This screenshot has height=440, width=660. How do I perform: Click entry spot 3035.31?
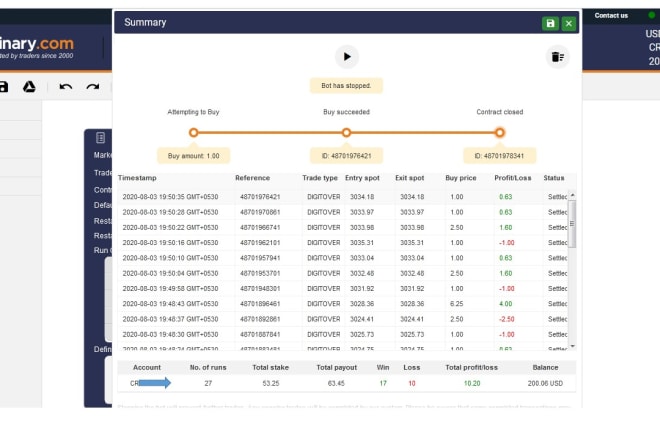click(x=362, y=243)
